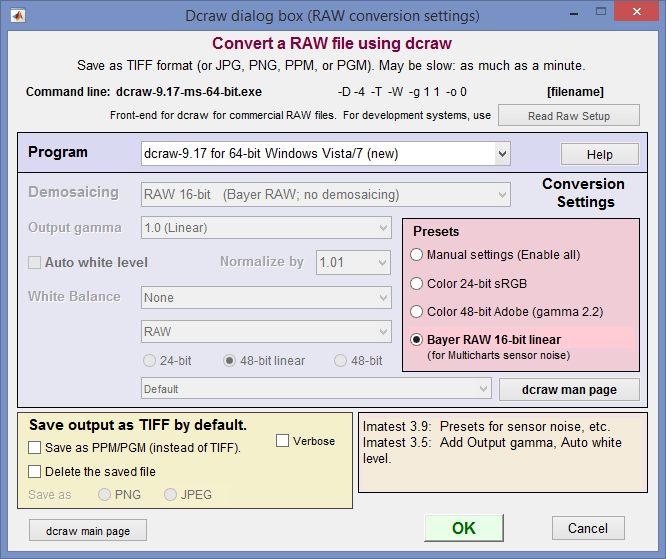Minimize the Dcraw dialog window
Image resolution: width=666 pixels, height=559 pixels.
pyautogui.click(x=574, y=13)
